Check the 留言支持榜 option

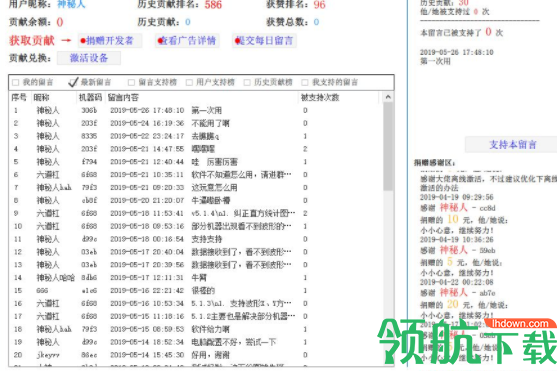coord(131,82)
